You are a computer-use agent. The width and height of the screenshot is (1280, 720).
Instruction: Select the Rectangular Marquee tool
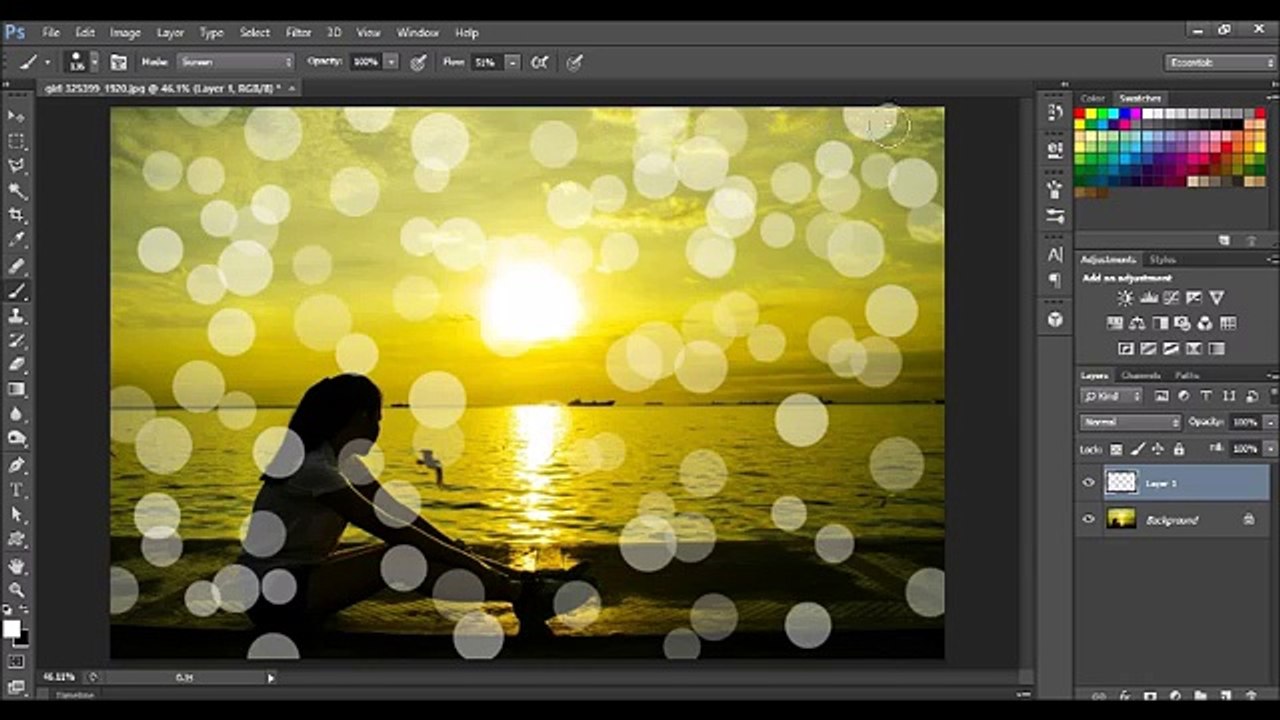coord(17,141)
